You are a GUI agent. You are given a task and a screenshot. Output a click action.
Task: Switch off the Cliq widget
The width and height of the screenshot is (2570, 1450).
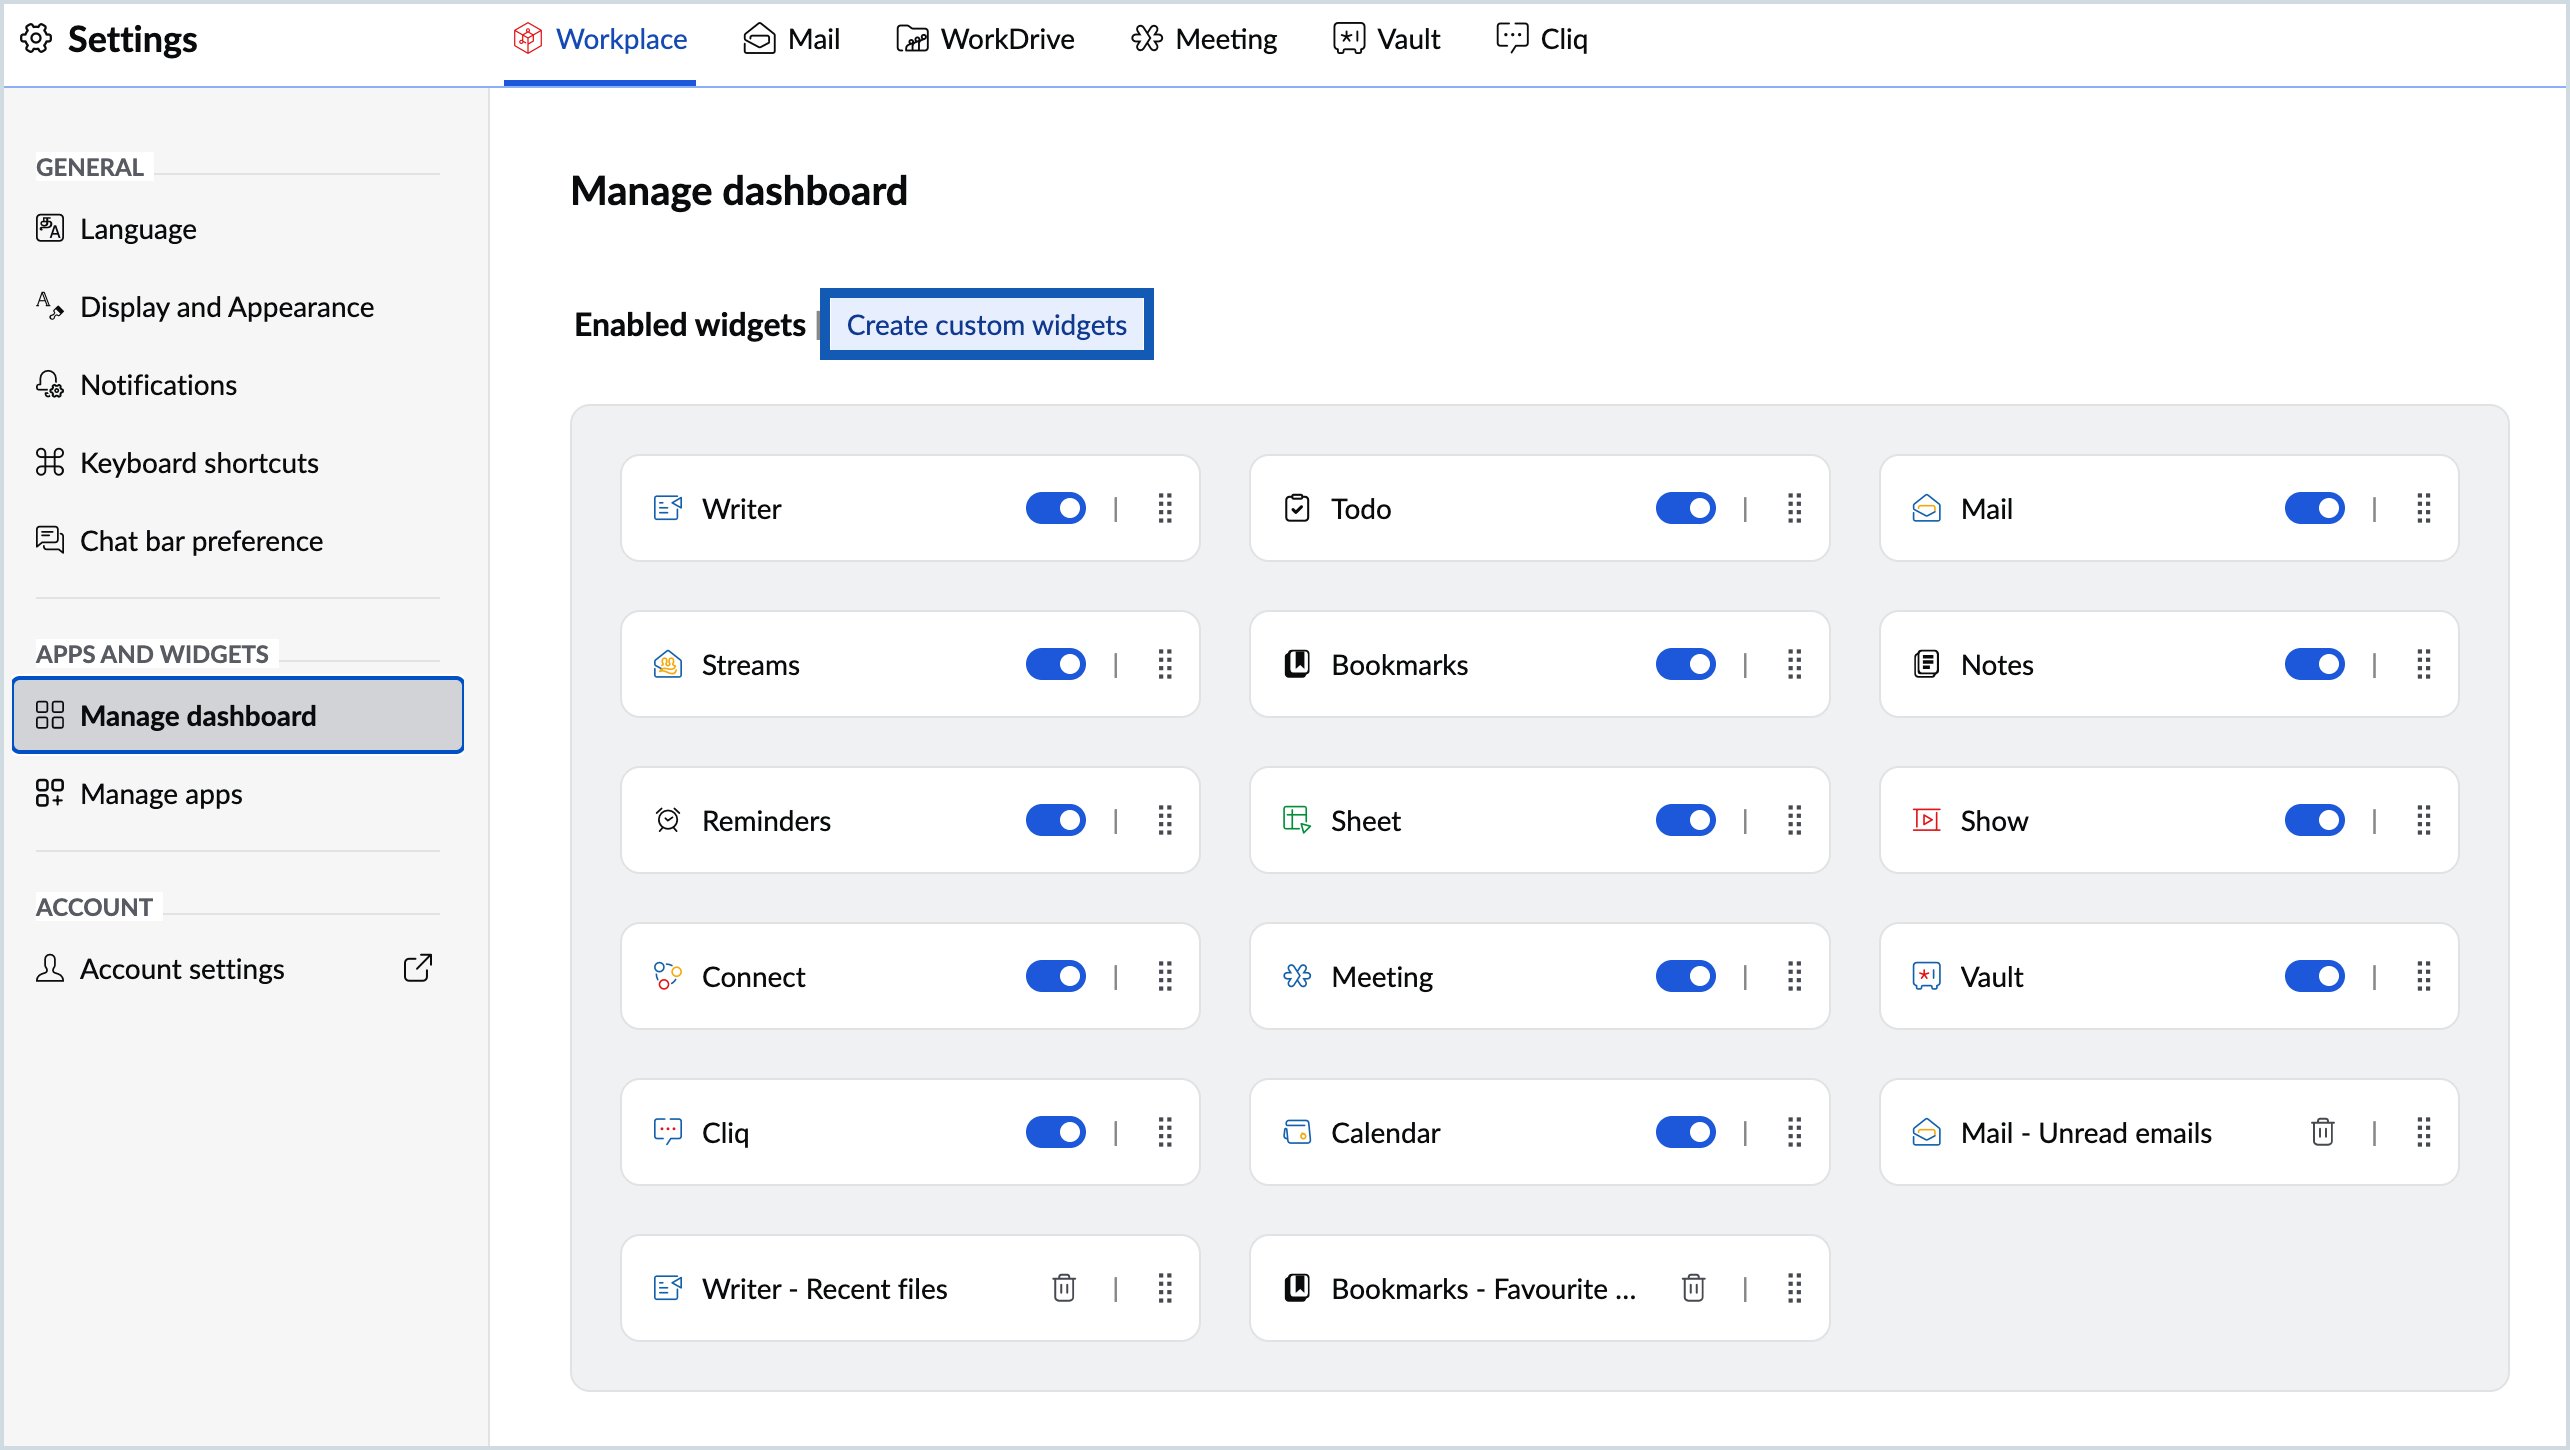coord(1056,1132)
